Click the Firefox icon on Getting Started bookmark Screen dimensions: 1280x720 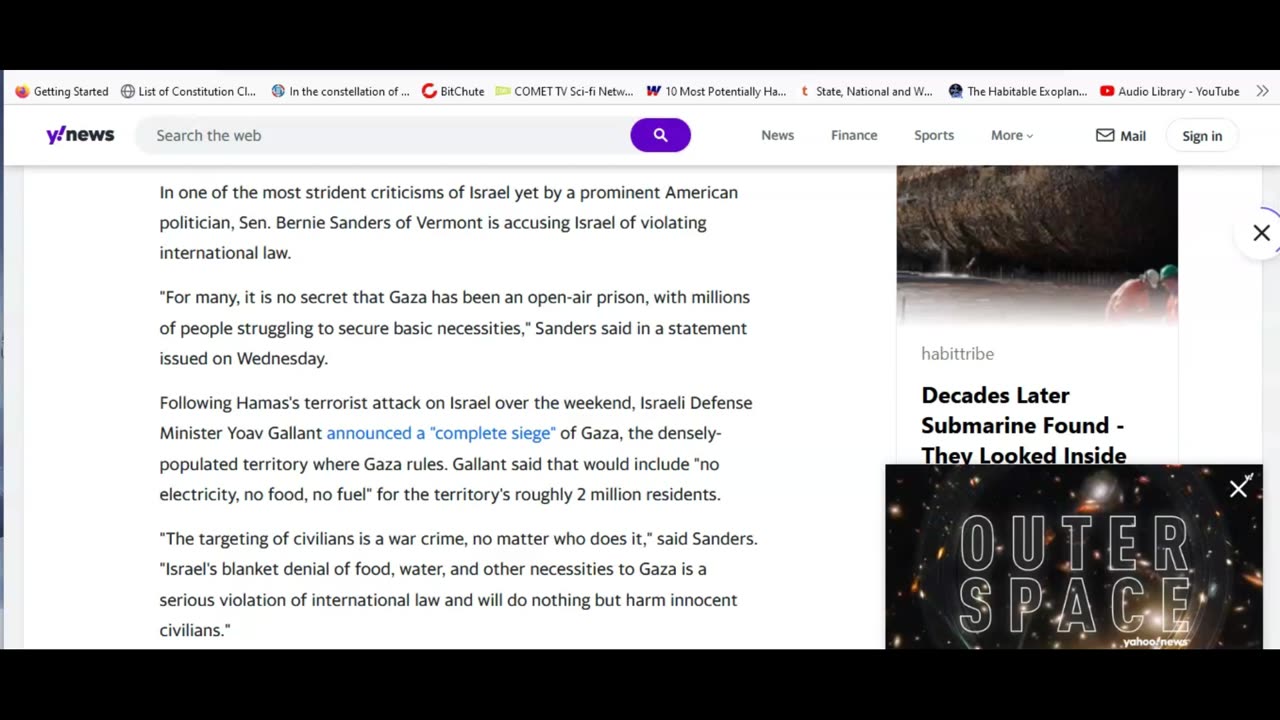(22, 91)
